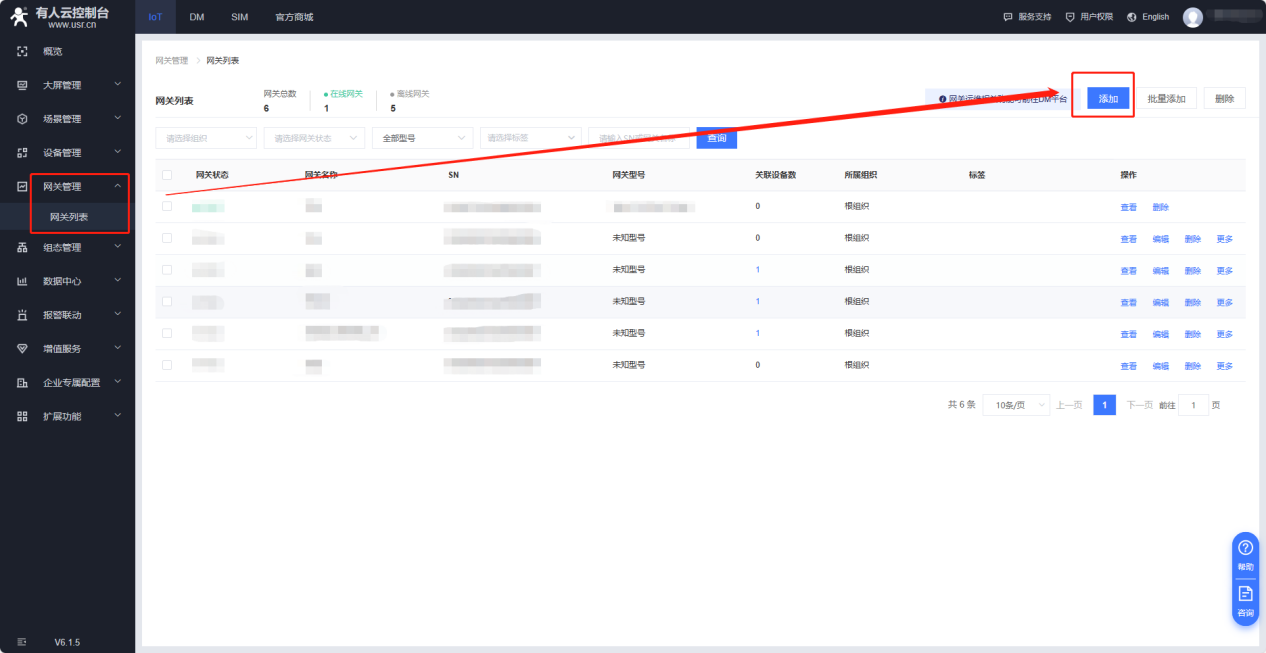The height and width of the screenshot is (653, 1266).
Task: Click the 报警联动 alarm icon
Action: click(22, 315)
